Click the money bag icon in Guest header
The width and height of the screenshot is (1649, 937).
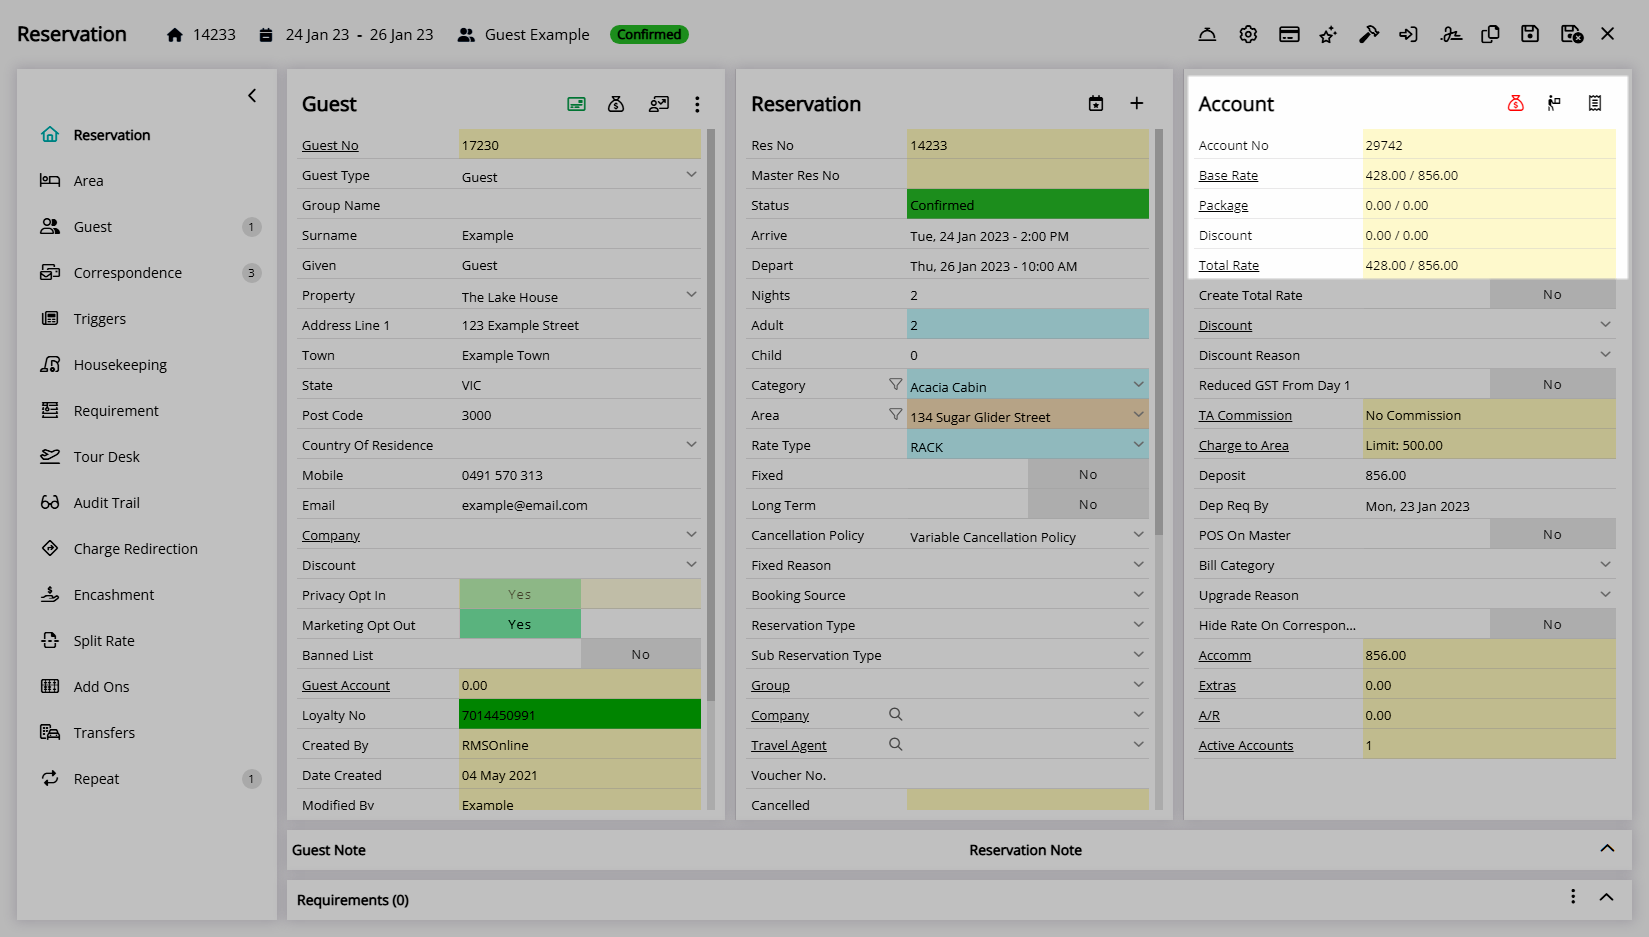point(616,104)
